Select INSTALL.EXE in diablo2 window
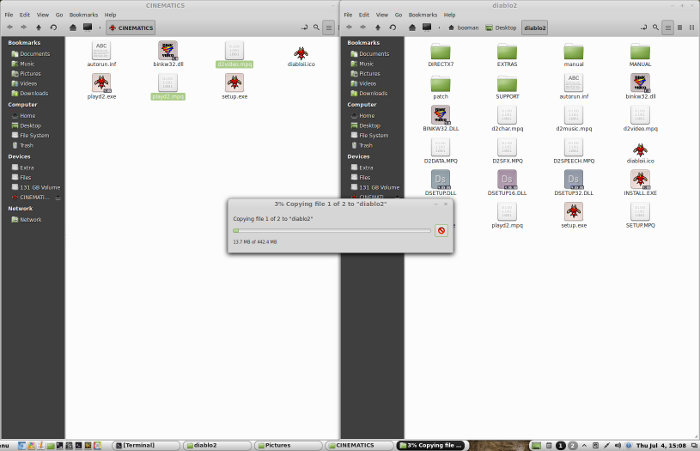This screenshot has width=700, height=451. [640, 183]
